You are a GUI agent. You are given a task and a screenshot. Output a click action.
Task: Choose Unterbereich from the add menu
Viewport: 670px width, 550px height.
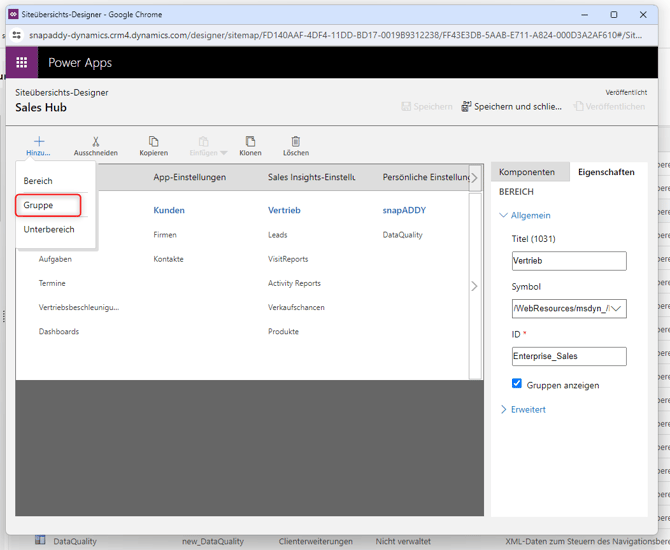(49, 229)
